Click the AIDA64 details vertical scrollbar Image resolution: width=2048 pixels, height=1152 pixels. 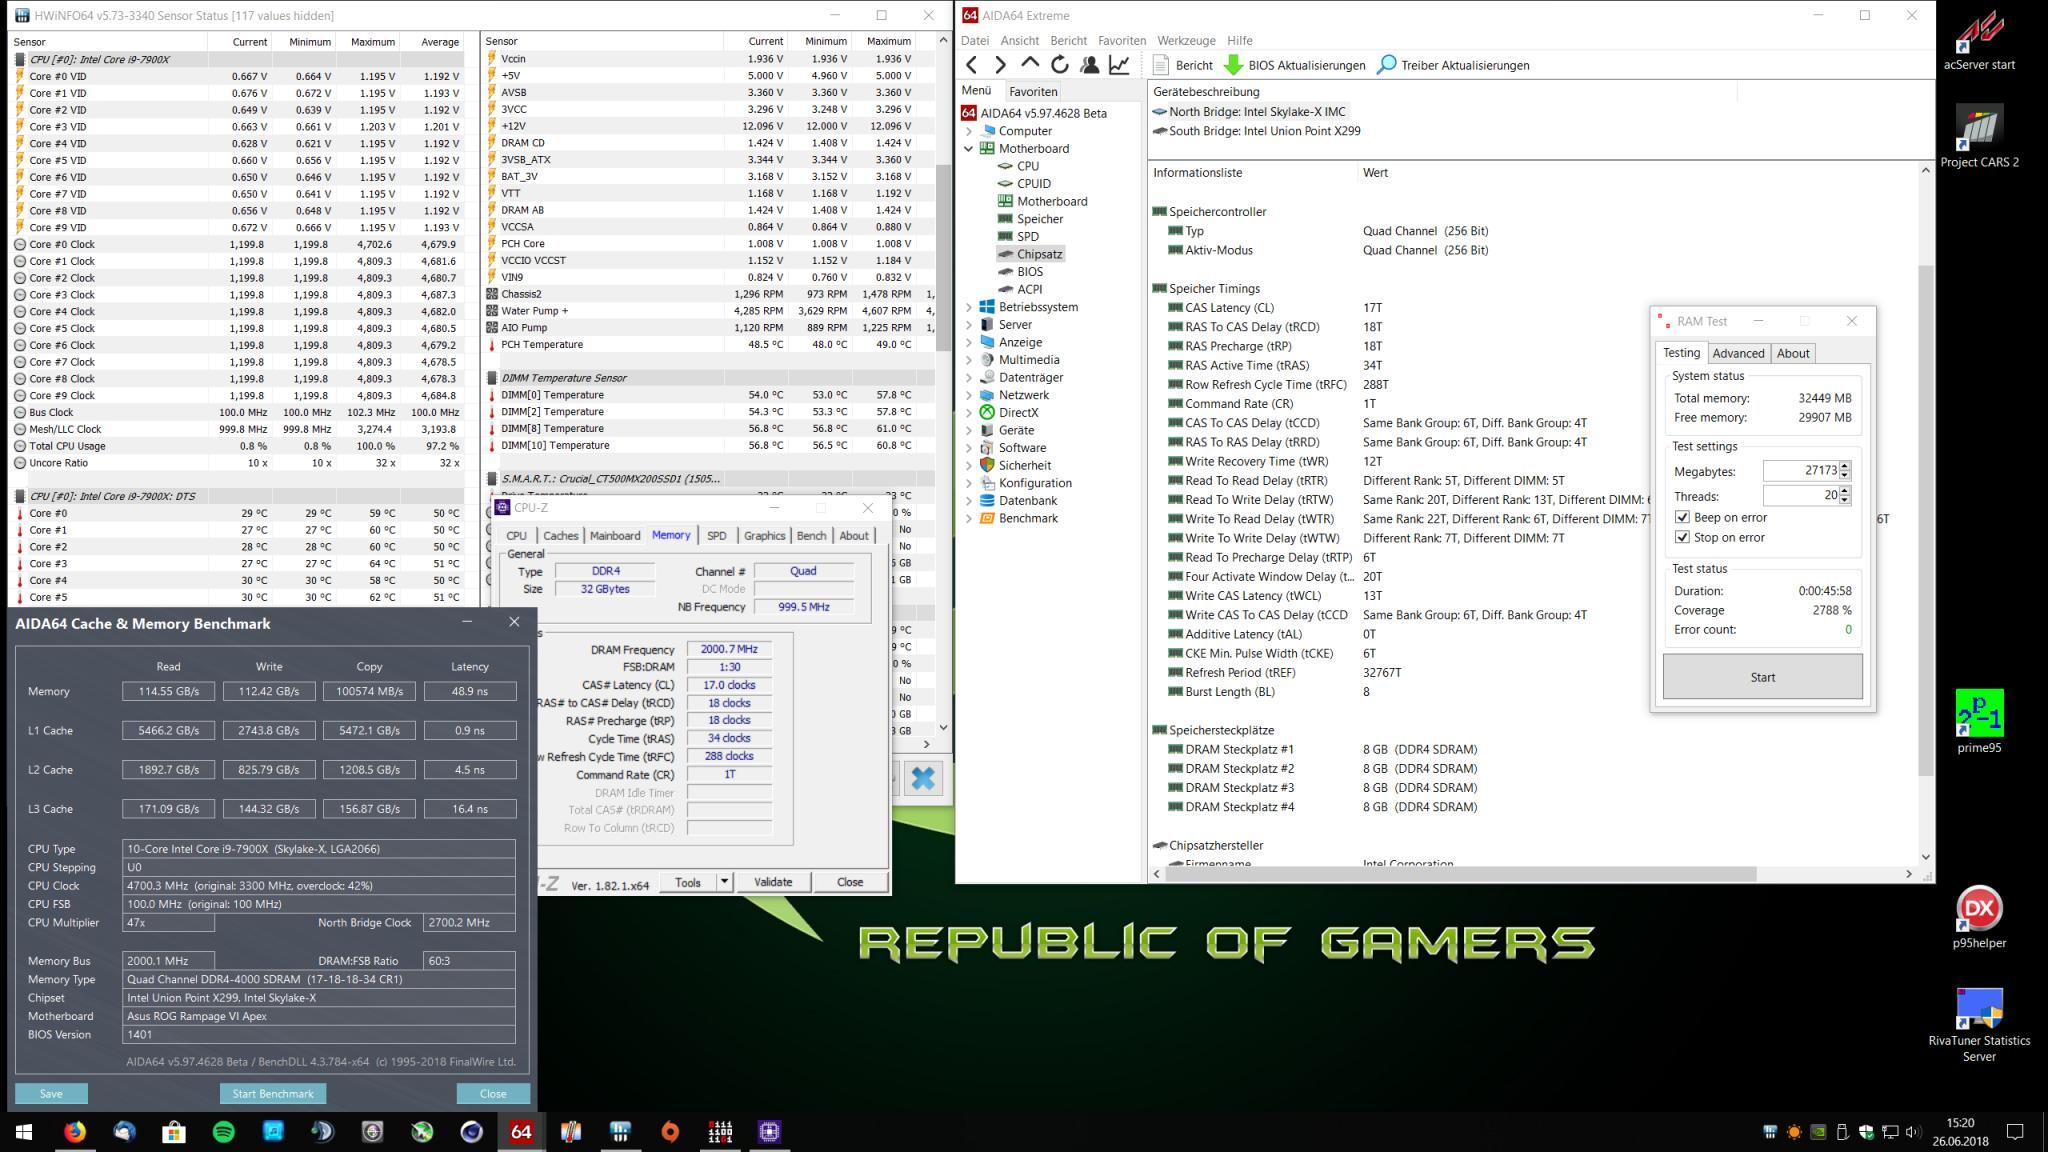click(x=1925, y=520)
